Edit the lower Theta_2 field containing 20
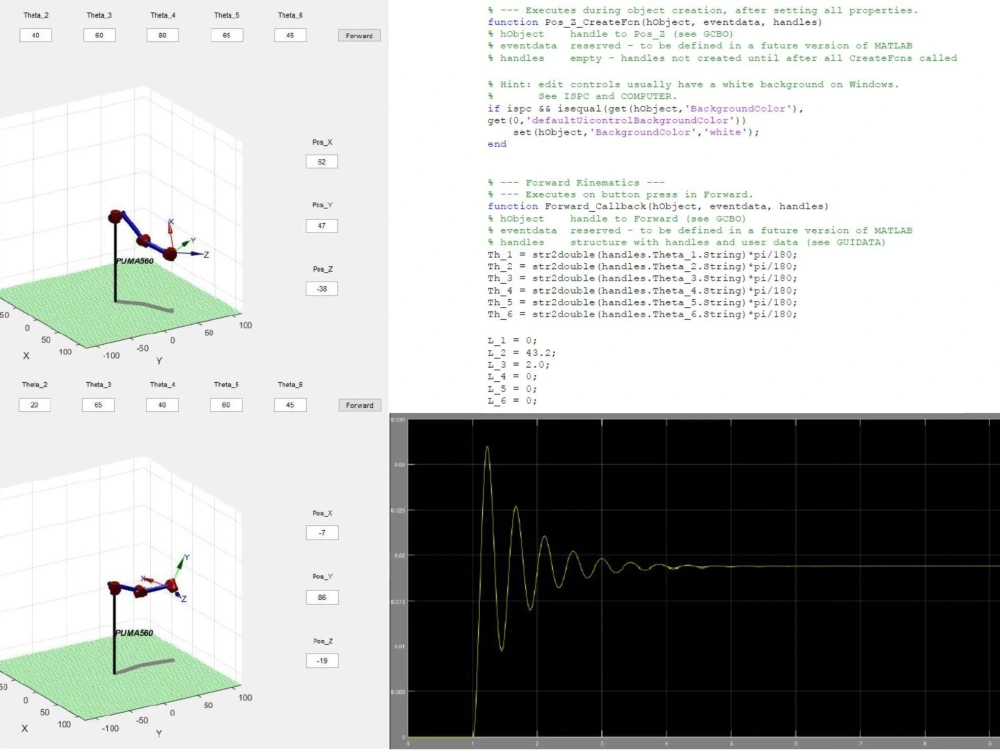The width and height of the screenshot is (1000, 750). coord(36,405)
